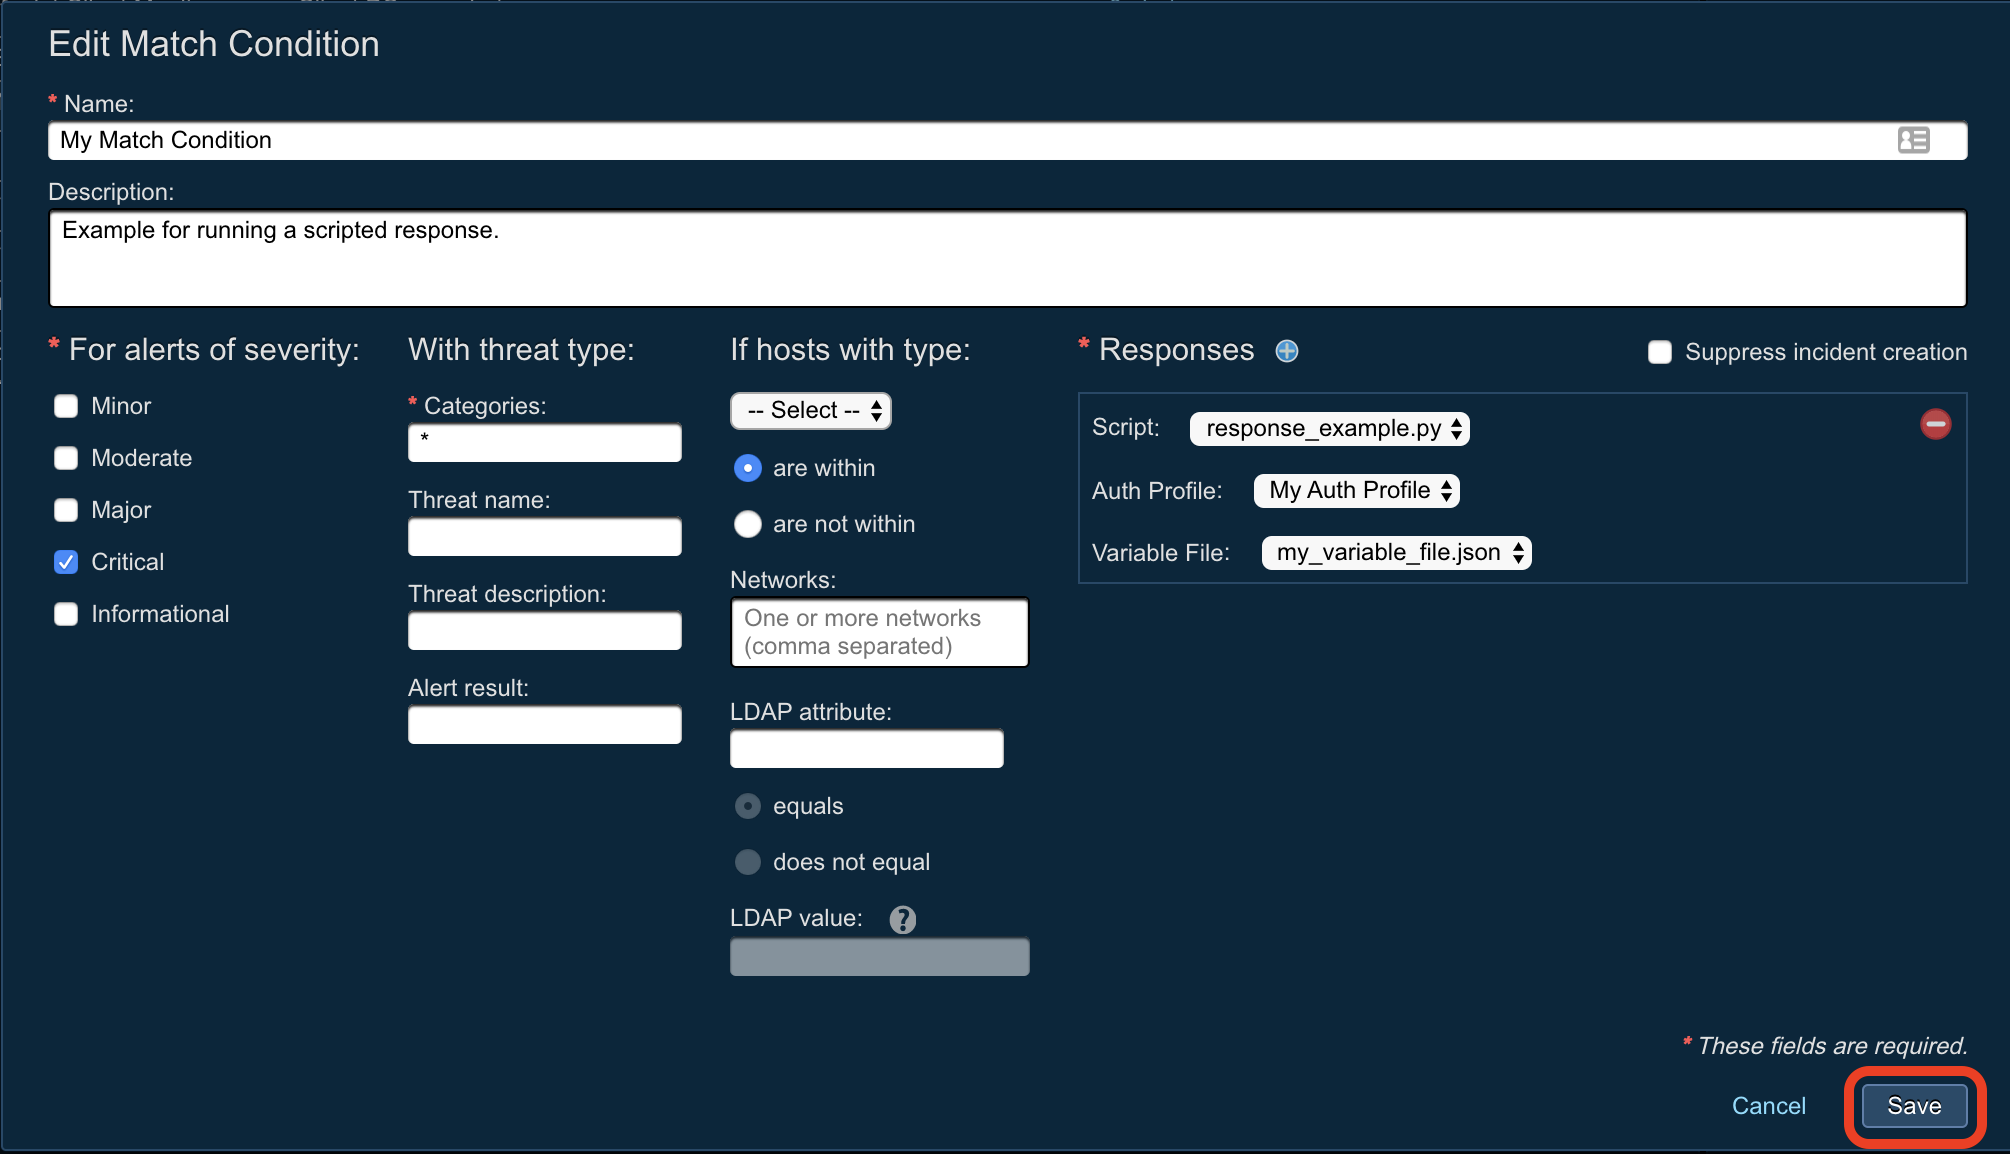
Task: Click the Cancel link
Action: (1768, 1105)
